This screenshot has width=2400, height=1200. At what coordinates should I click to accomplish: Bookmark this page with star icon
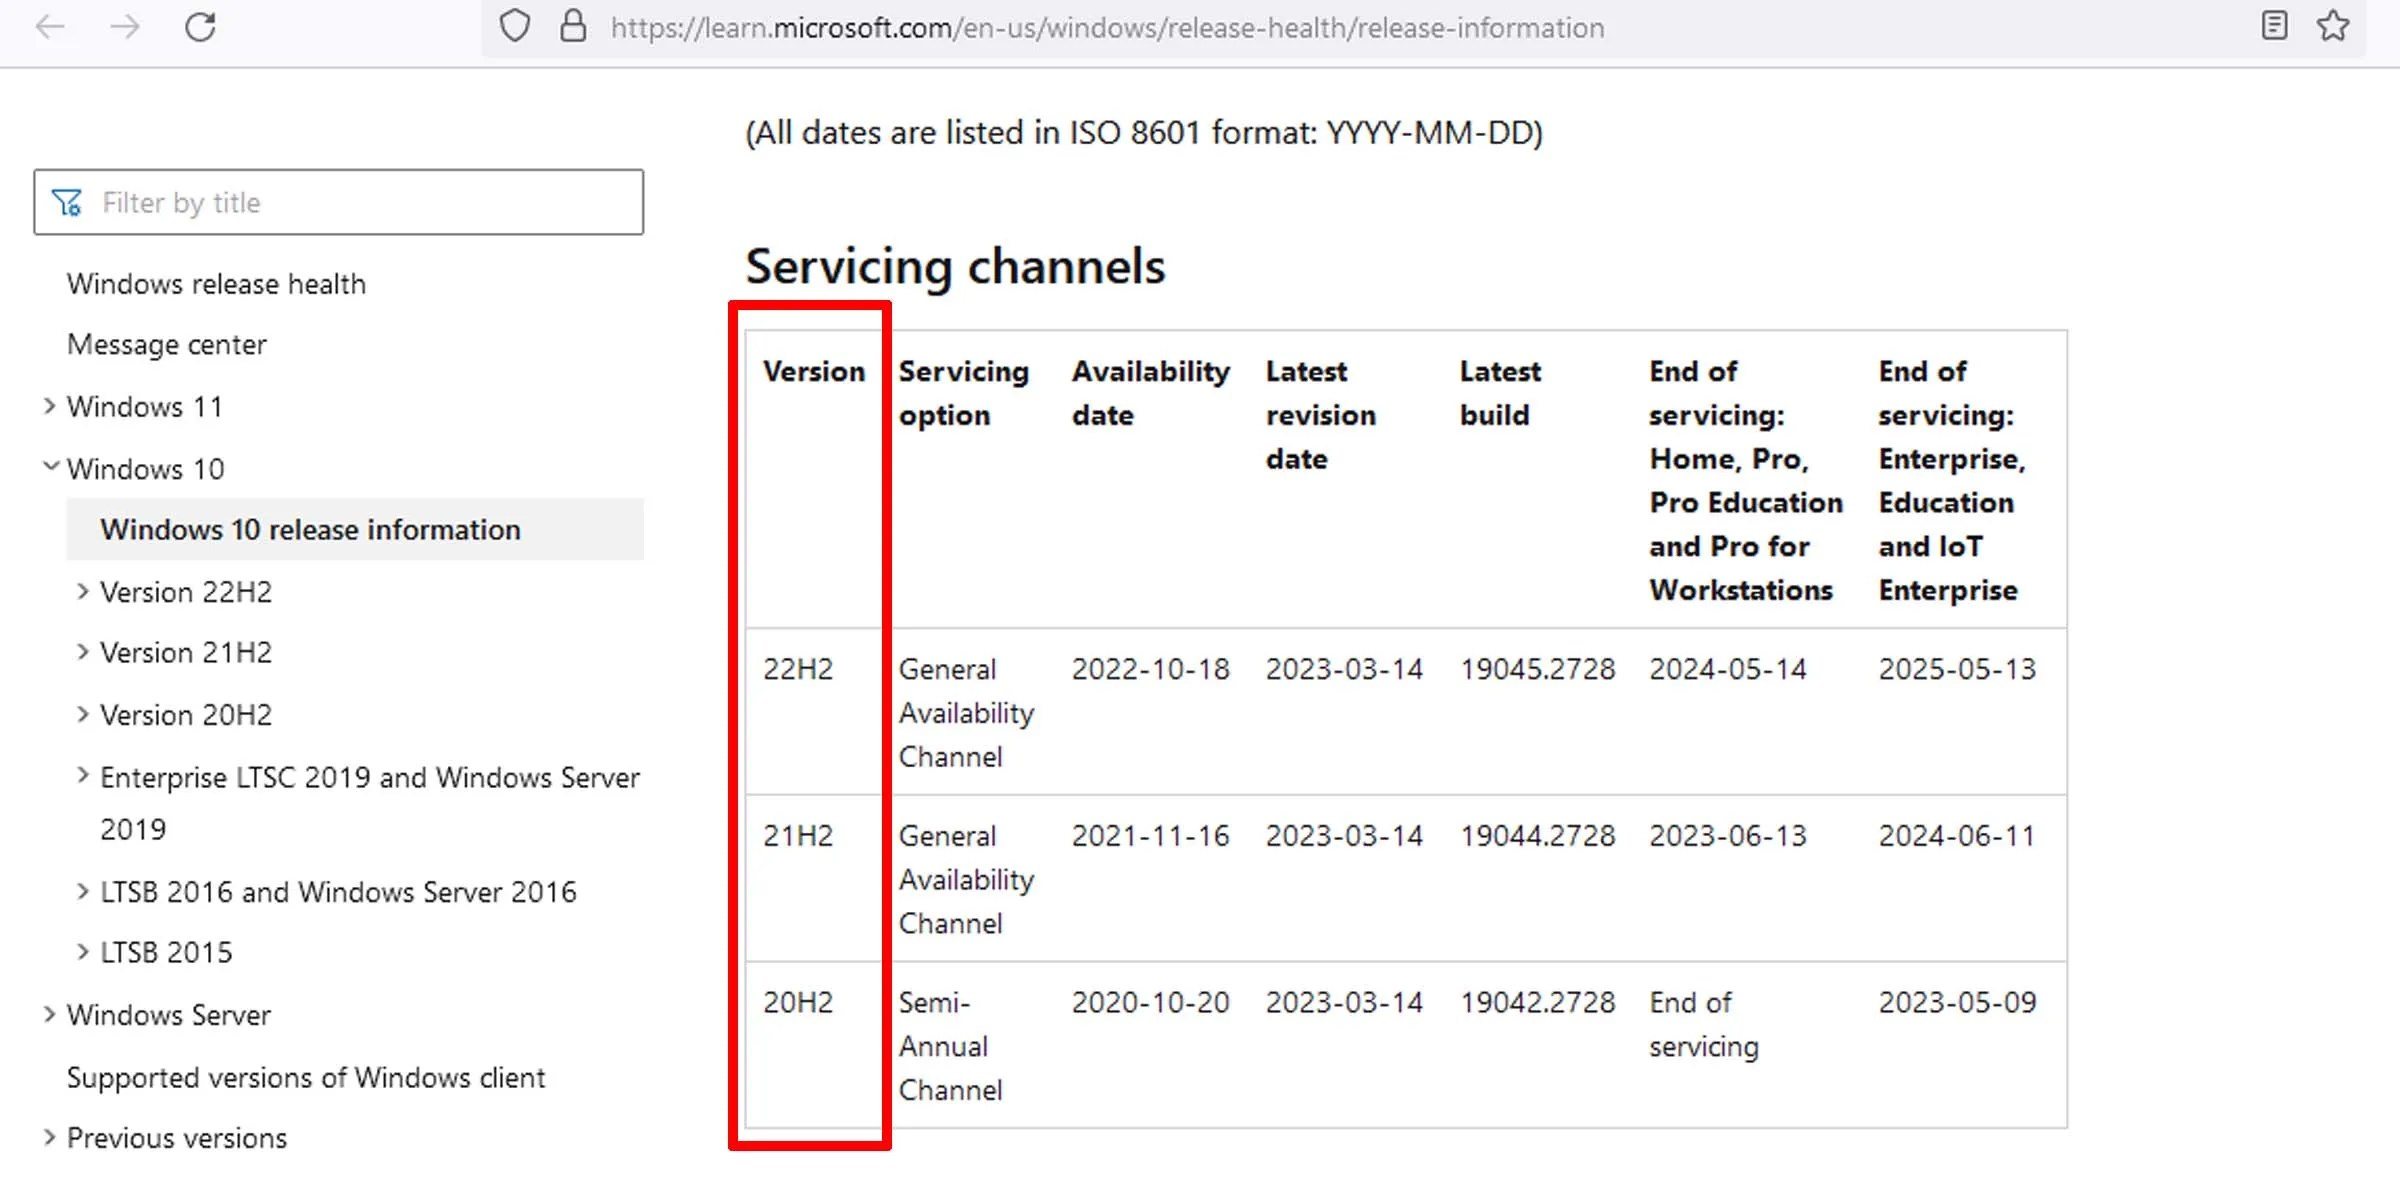pyautogui.click(x=2333, y=26)
